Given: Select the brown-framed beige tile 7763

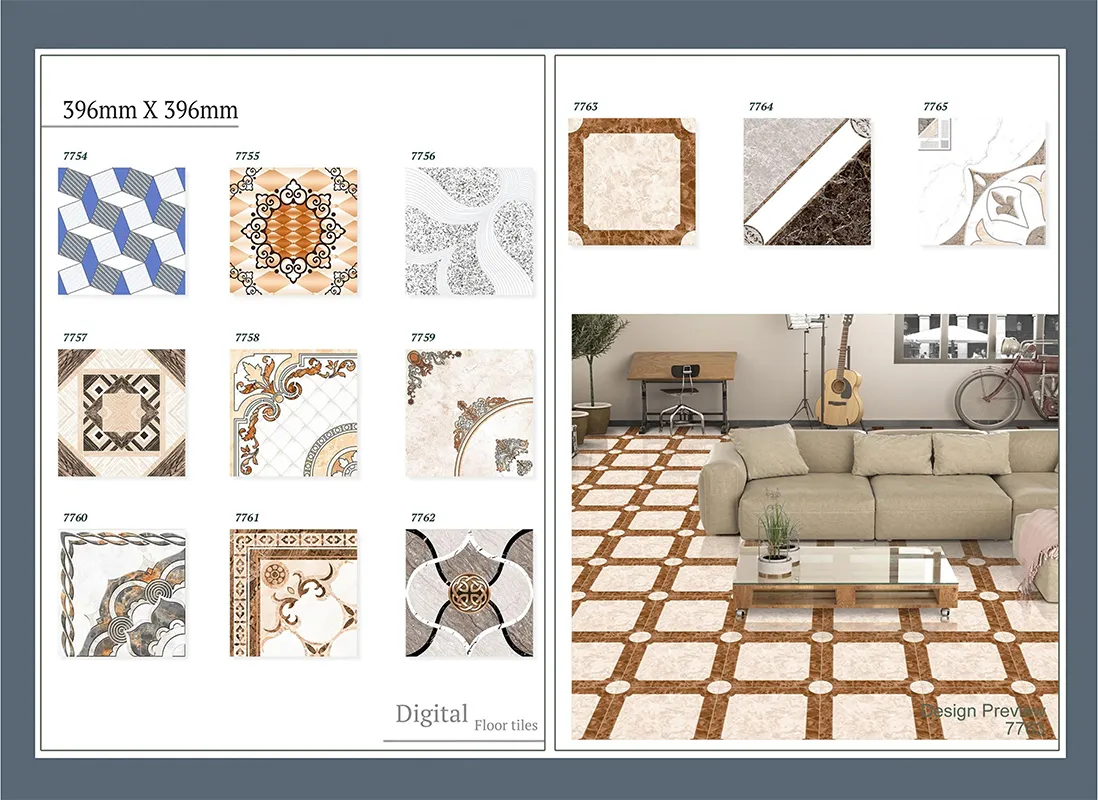Looking at the screenshot, I should (631, 181).
